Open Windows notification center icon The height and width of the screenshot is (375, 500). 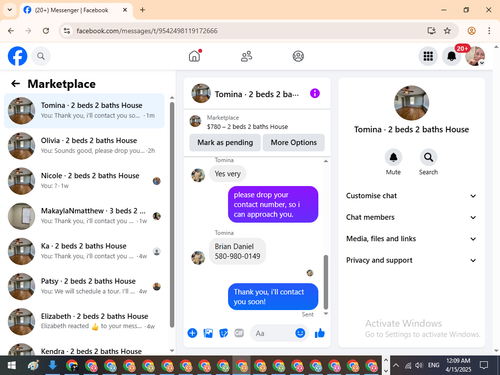(484, 365)
